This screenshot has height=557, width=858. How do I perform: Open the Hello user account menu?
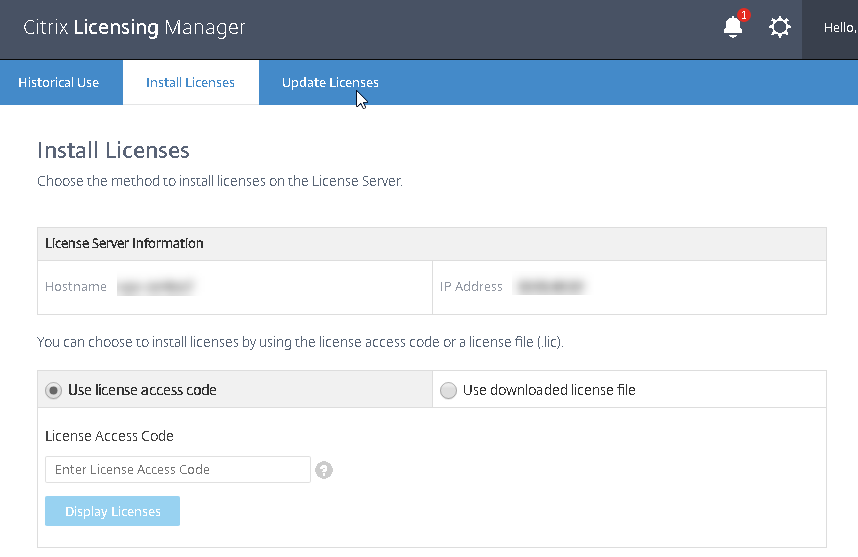[x=838, y=28]
